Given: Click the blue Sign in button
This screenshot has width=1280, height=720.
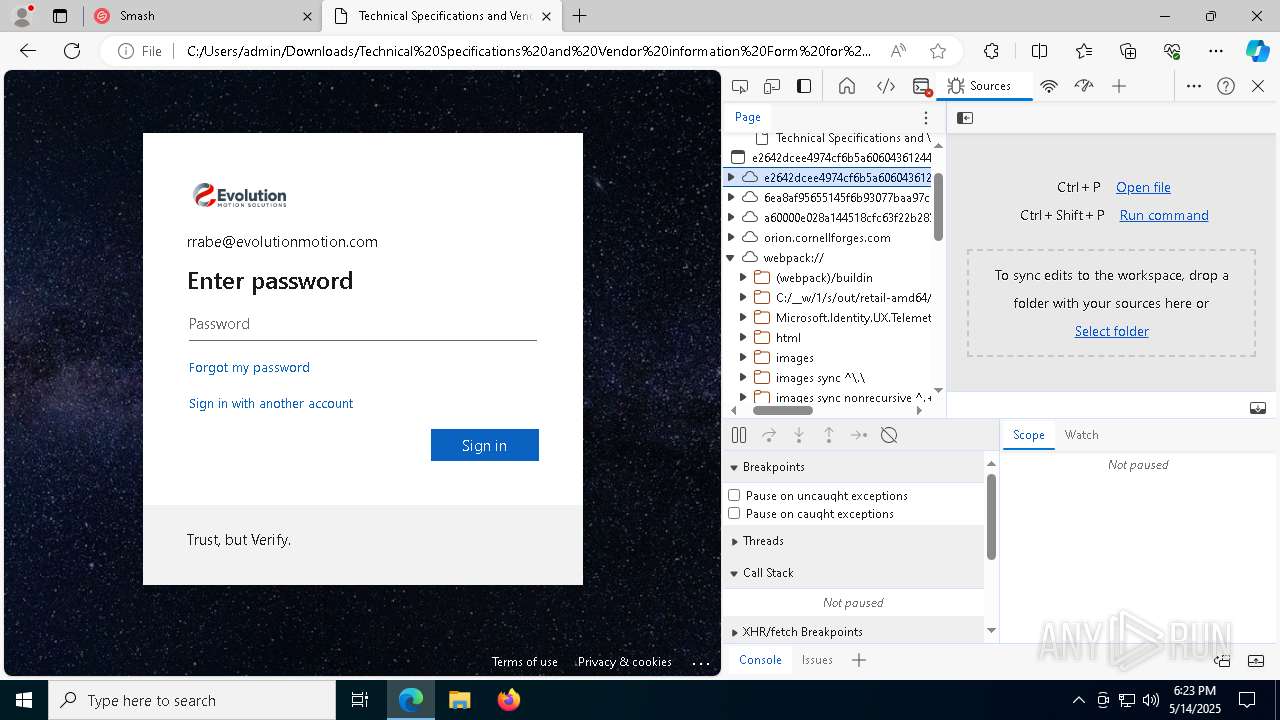Looking at the screenshot, I should point(485,445).
